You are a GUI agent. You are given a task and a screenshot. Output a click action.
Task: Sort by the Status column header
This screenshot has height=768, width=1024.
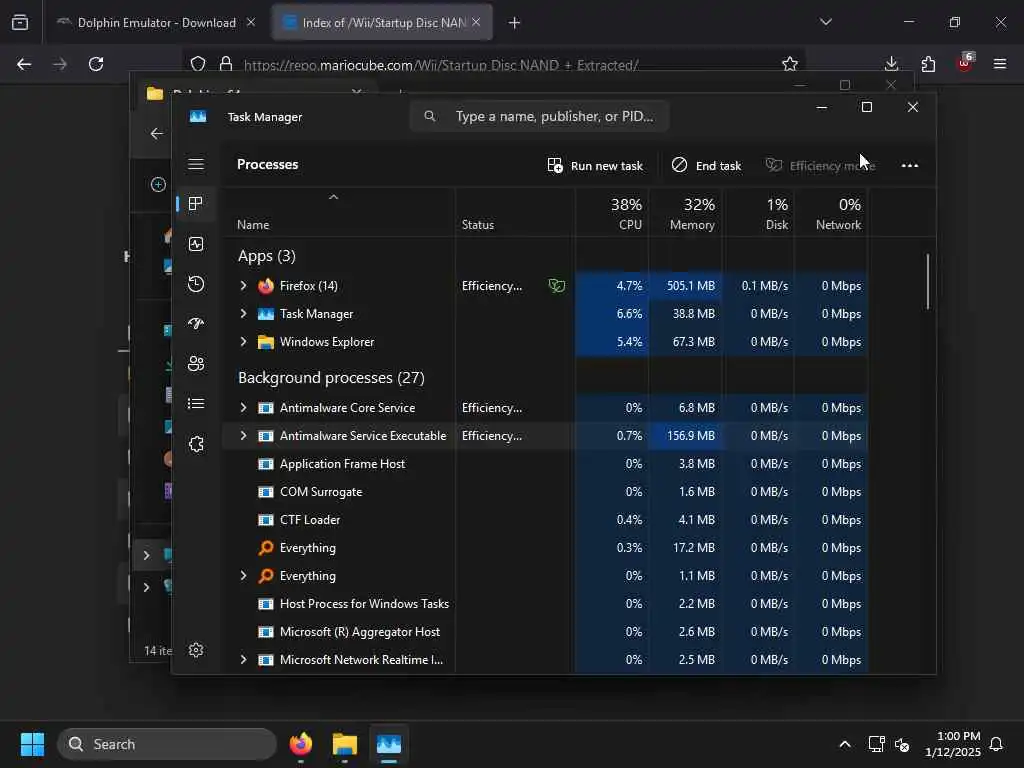coord(515,213)
